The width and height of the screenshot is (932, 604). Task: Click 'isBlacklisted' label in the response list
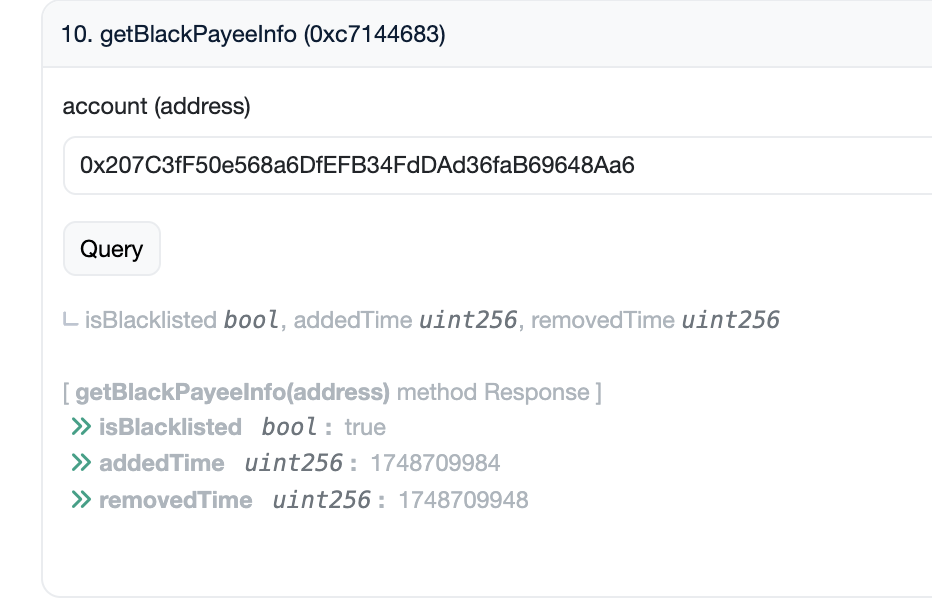[x=170, y=427]
